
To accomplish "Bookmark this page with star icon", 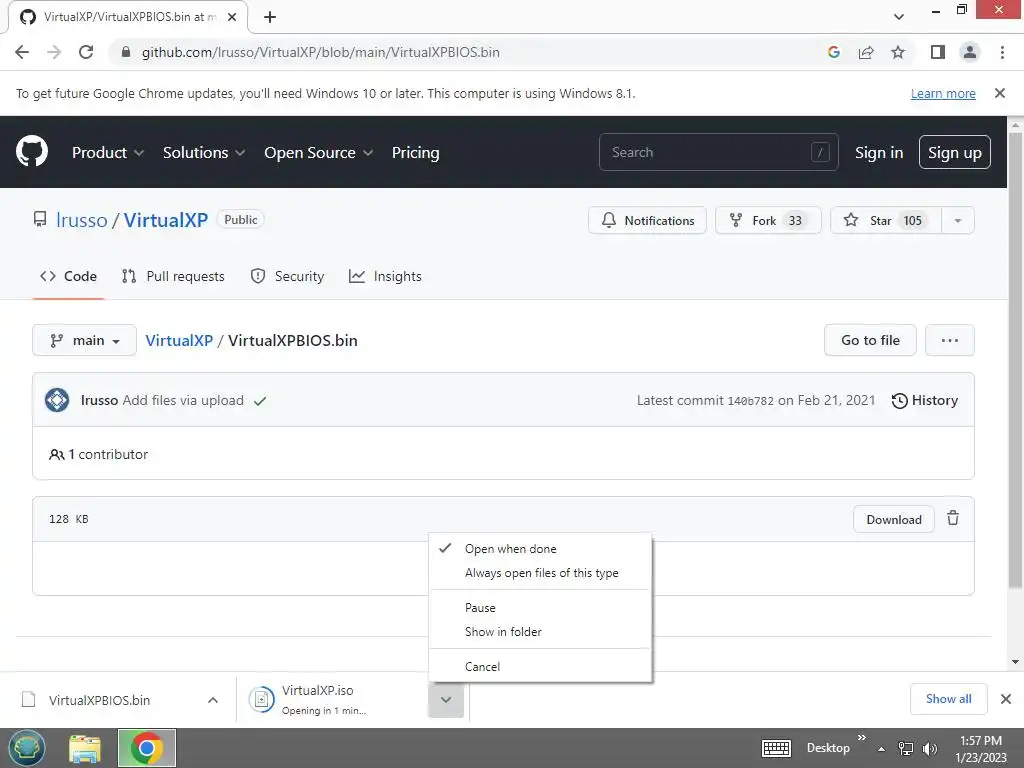I will 898,52.
